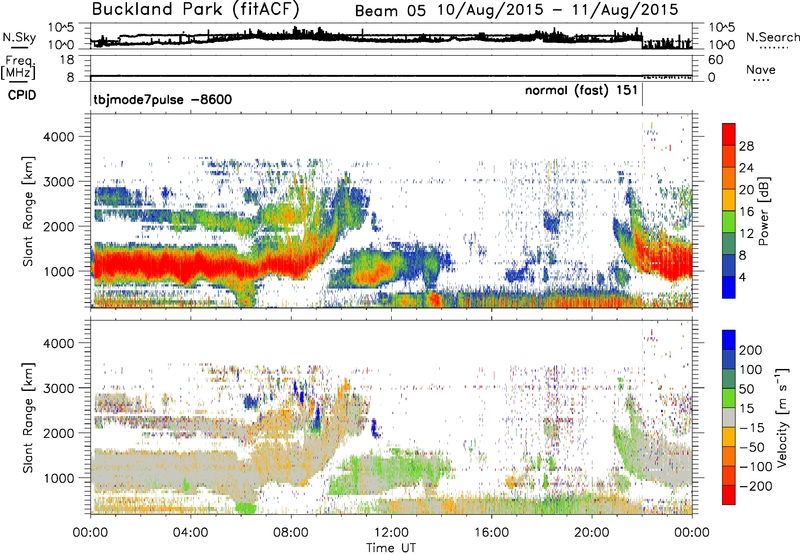Click the "Nave" legend label
Screen dimensions: 800x554
pyautogui.click(x=761, y=70)
